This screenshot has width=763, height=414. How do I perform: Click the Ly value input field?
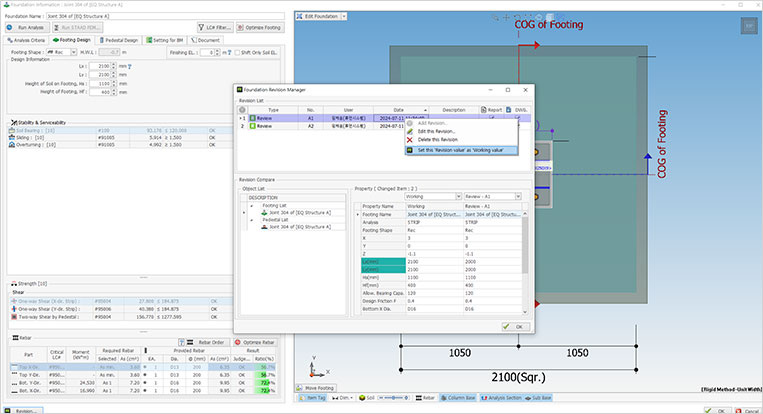[x=100, y=75]
